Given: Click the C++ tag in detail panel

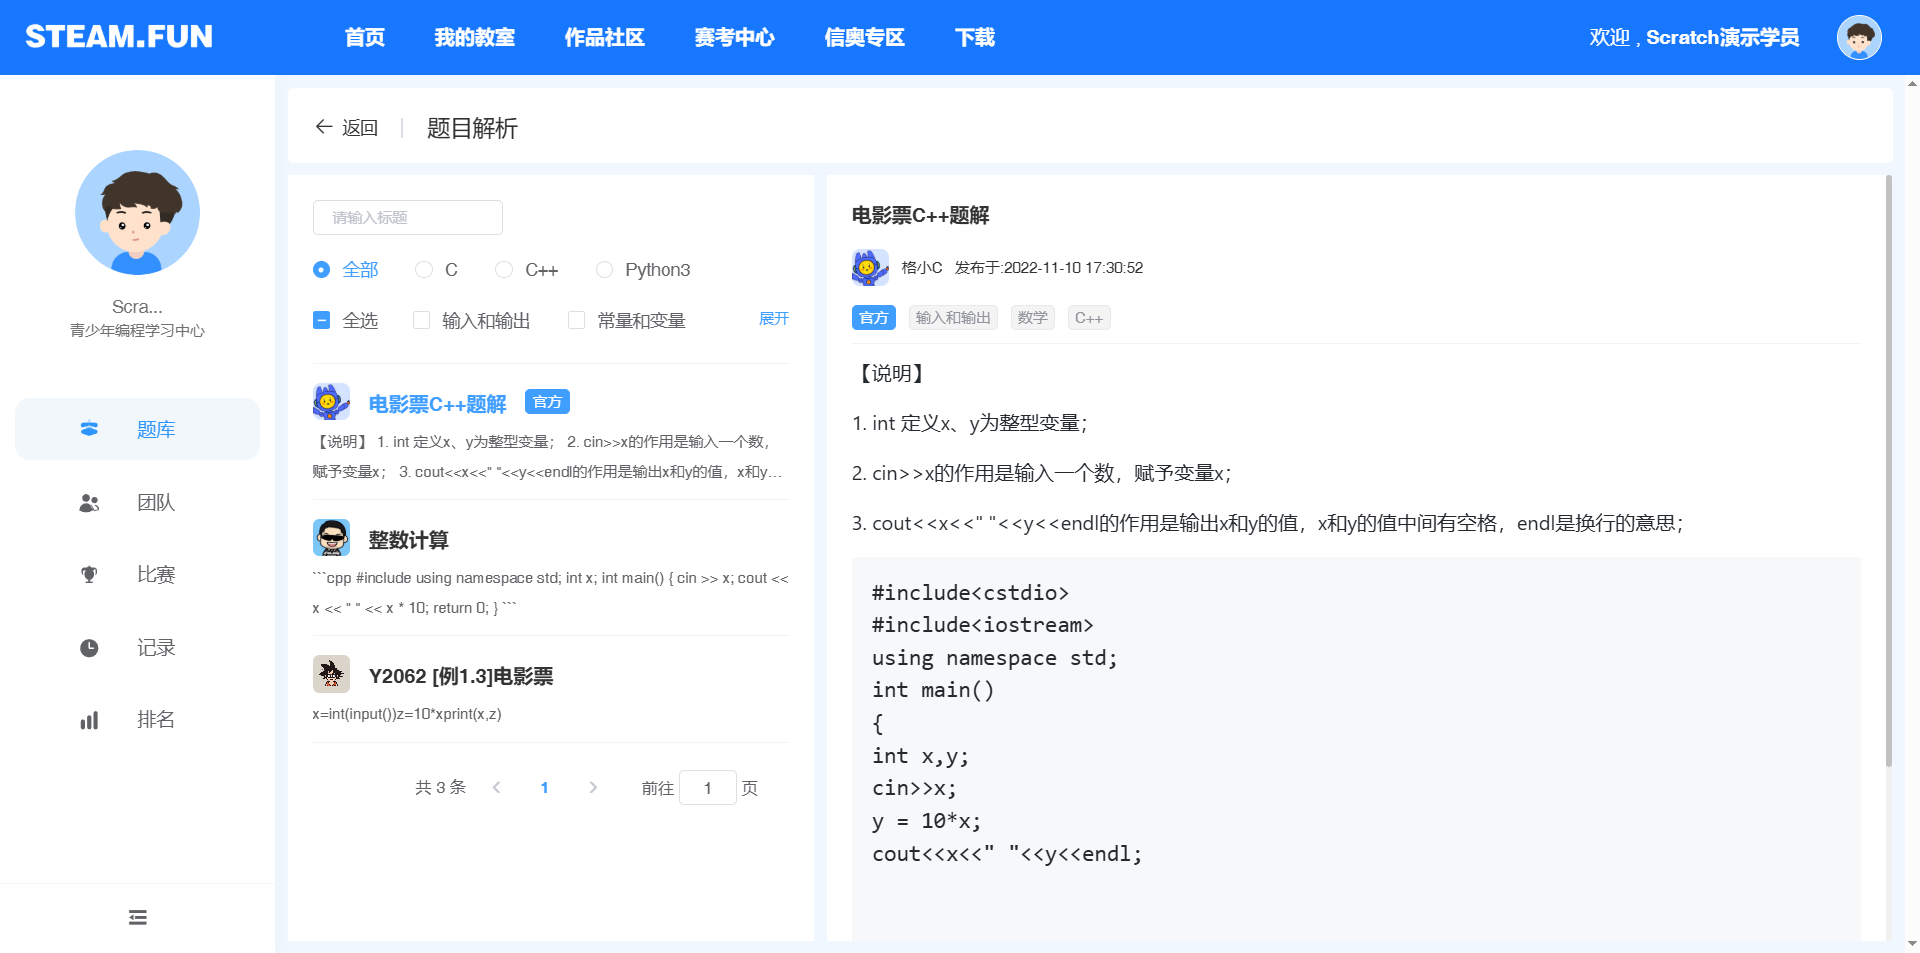Looking at the screenshot, I should pos(1089,318).
